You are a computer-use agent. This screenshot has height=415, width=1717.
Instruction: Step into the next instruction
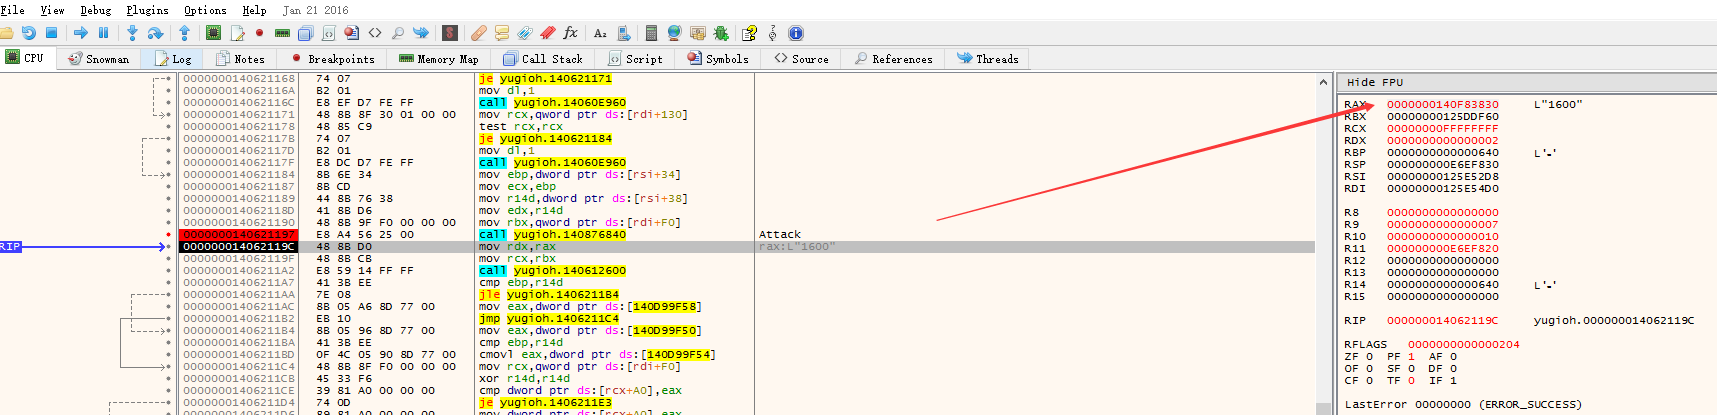pos(132,33)
